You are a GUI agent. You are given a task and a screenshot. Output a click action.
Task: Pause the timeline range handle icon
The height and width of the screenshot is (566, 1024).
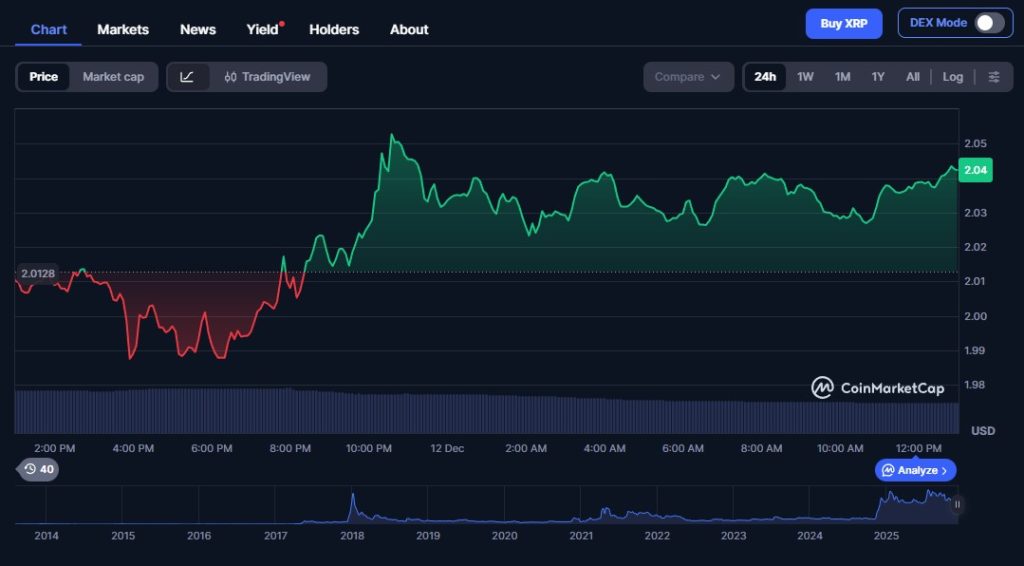pos(957,505)
